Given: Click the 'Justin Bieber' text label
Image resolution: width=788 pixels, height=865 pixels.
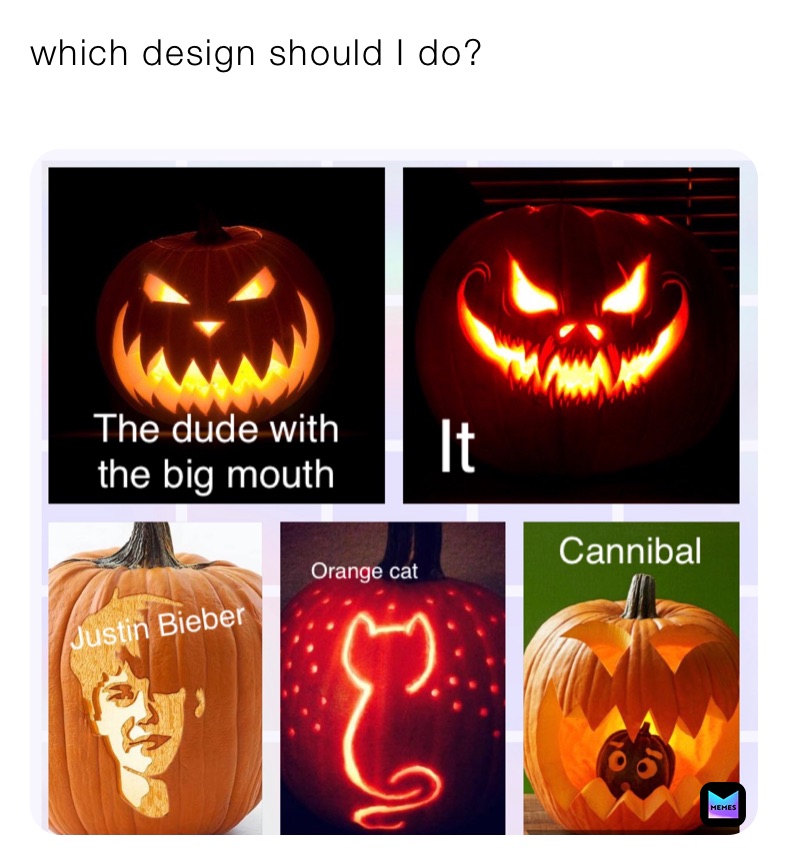Looking at the screenshot, I should 158,627.
